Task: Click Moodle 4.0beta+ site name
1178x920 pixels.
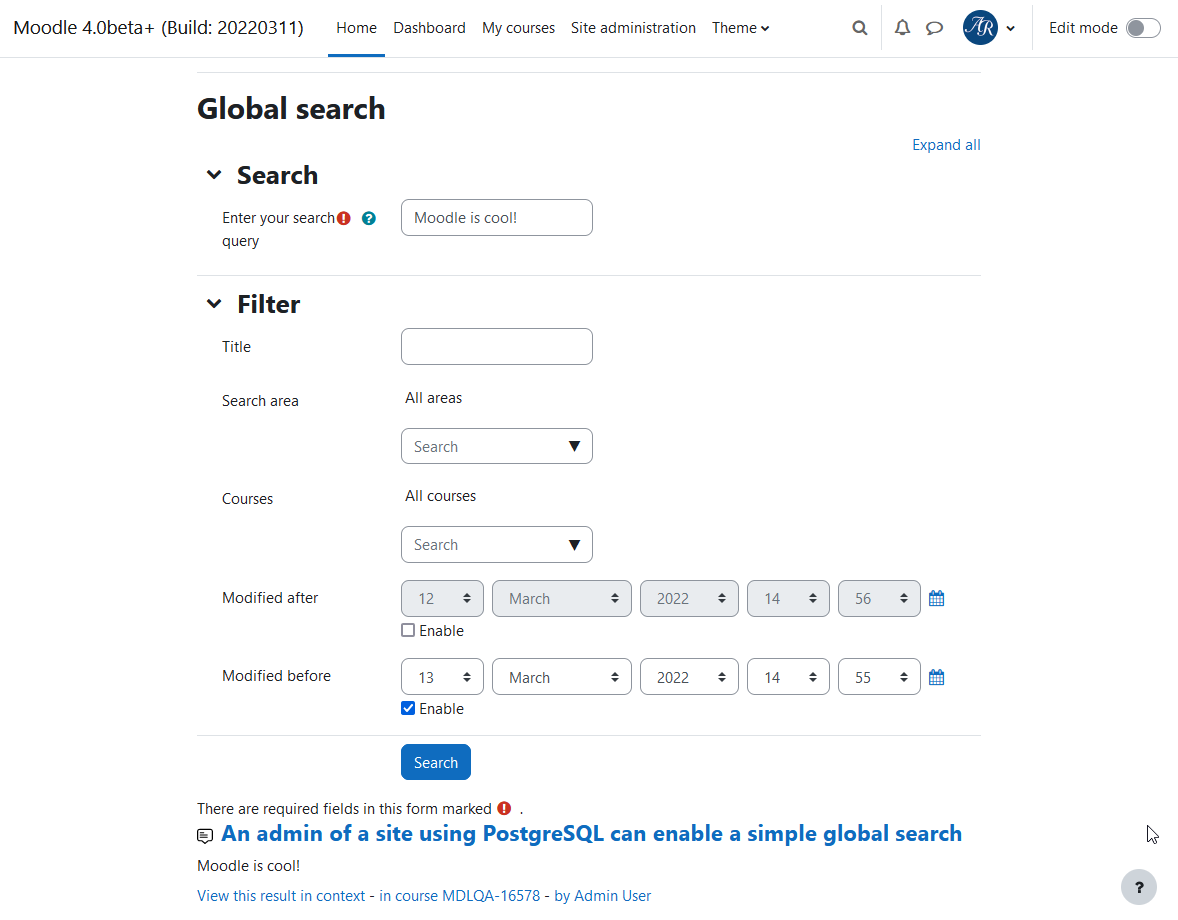Action: 159,28
